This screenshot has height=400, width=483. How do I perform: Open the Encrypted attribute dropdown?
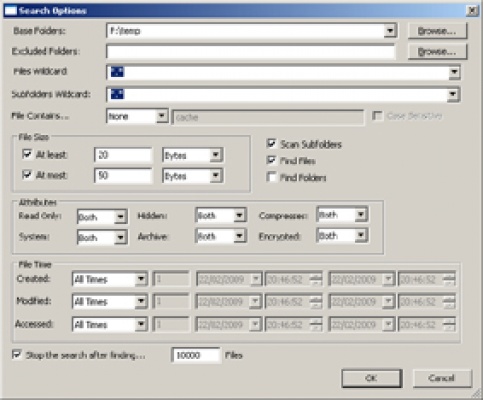(x=361, y=236)
